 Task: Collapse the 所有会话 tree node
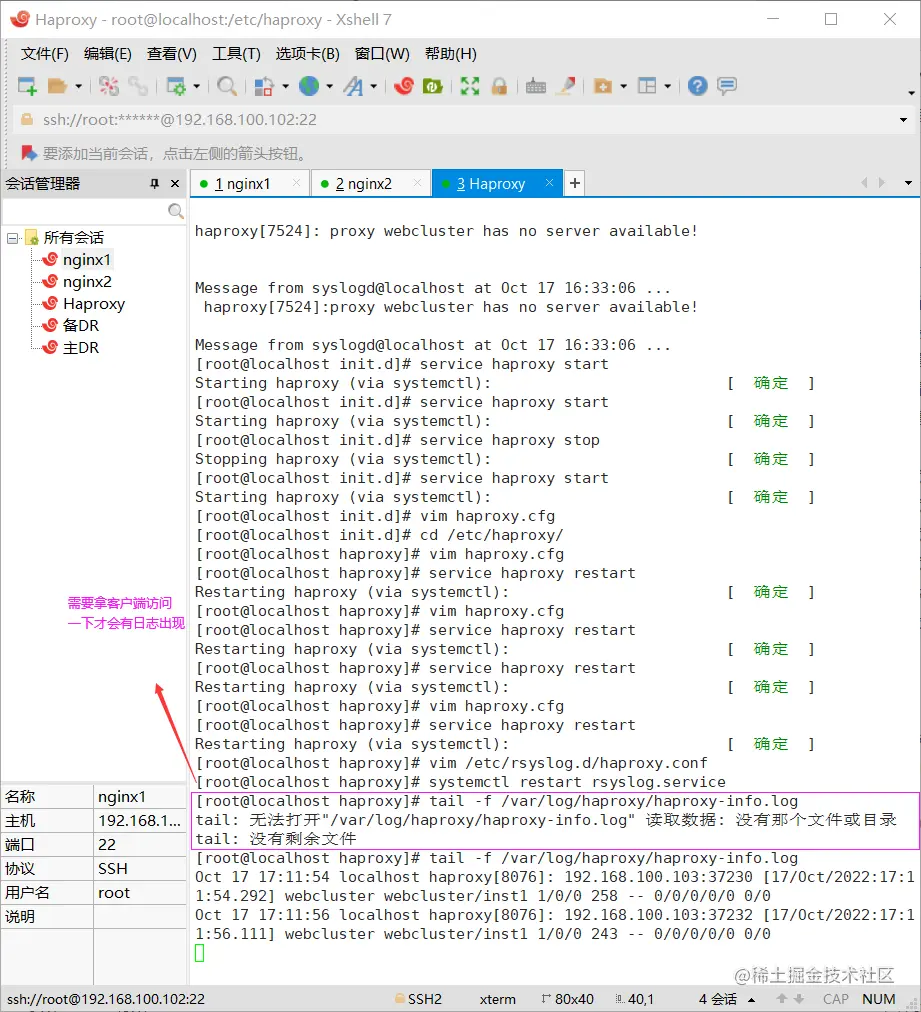pyautogui.click(x=12, y=238)
